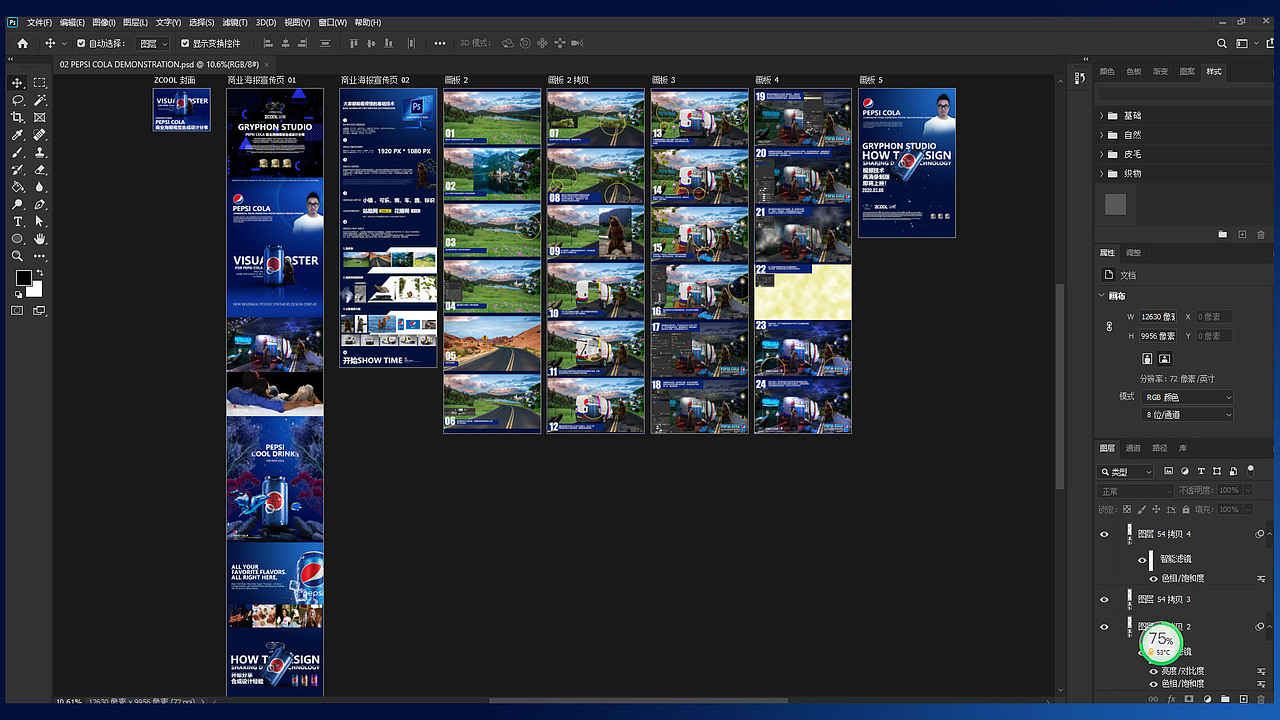Select the Pen tool
This screenshot has height=720, width=1280.
click(40, 204)
